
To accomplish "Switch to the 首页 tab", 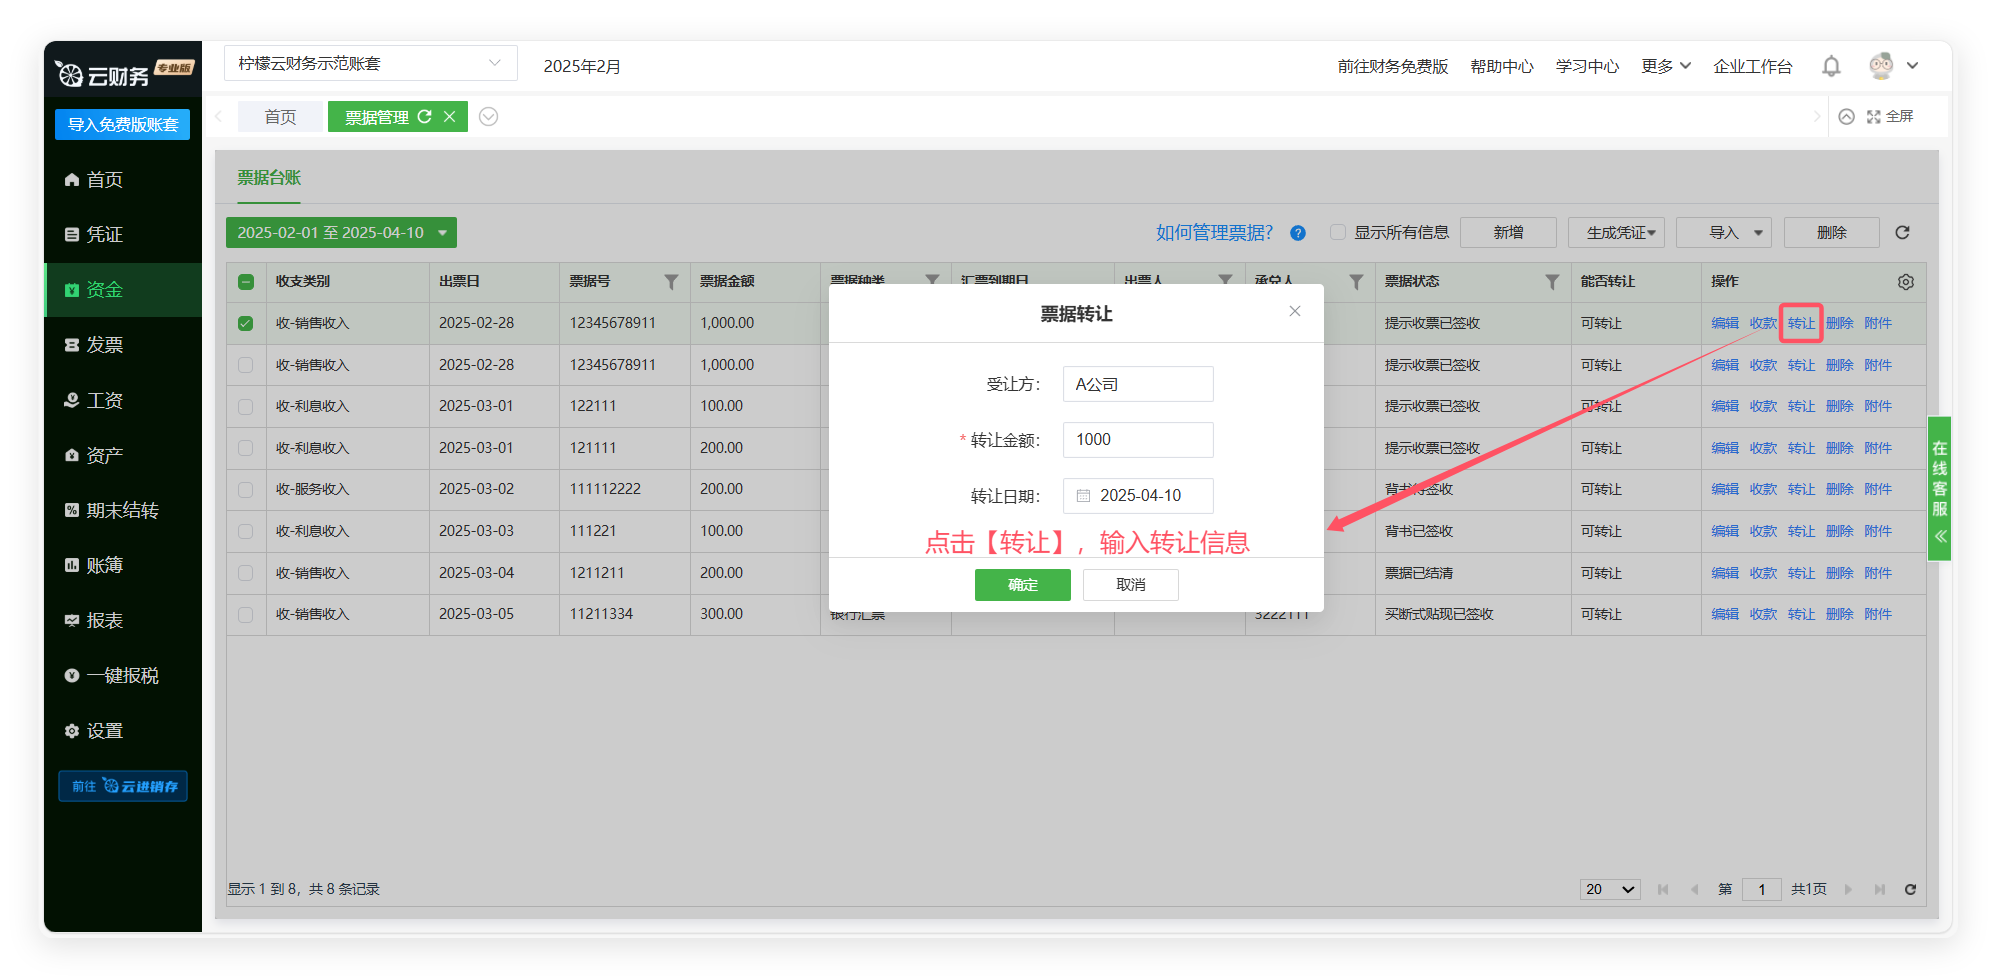I will tap(280, 117).
